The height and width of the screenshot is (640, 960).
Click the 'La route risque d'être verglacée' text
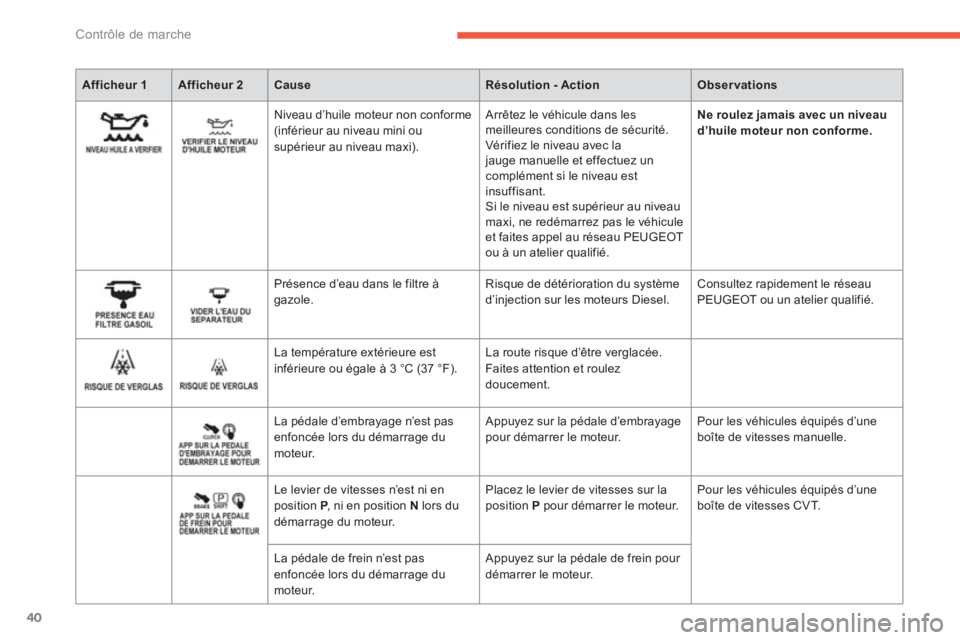(x=574, y=353)
